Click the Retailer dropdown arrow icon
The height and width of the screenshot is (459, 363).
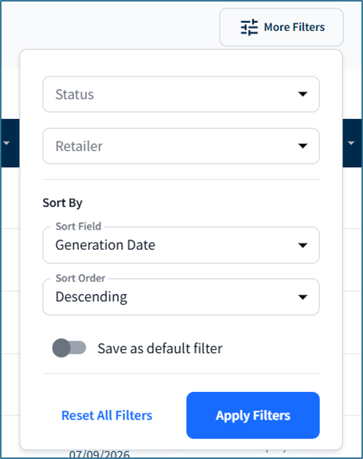pos(303,146)
